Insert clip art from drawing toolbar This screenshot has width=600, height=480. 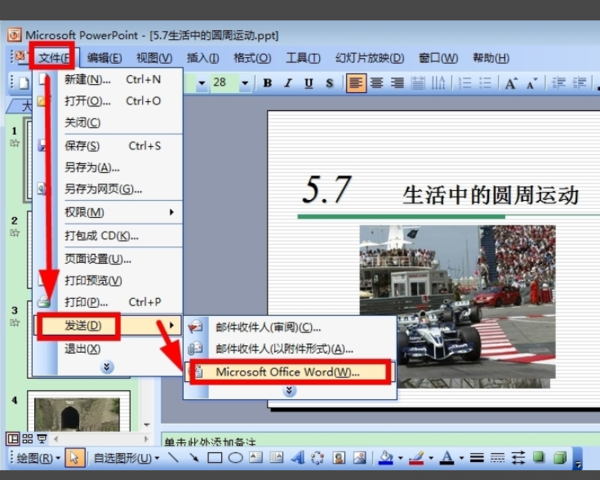pyautogui.click(x=339, y=458)
